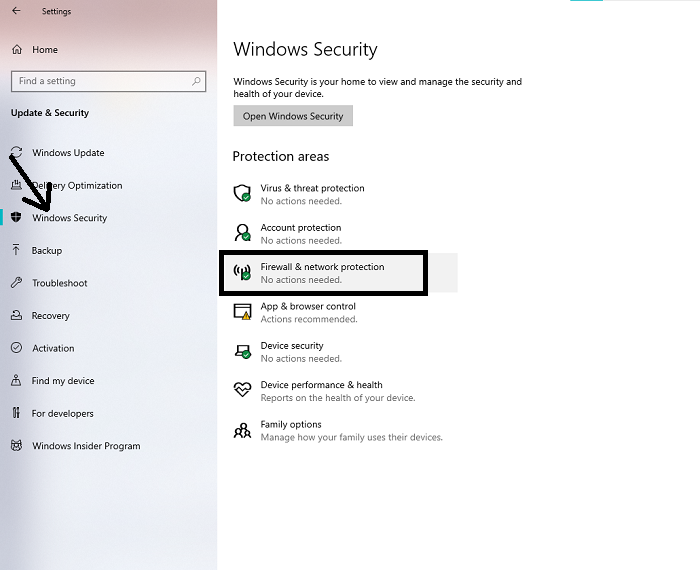700x570 pixels.
Task: Open Virus & threat protection
Action: (312, 188)
